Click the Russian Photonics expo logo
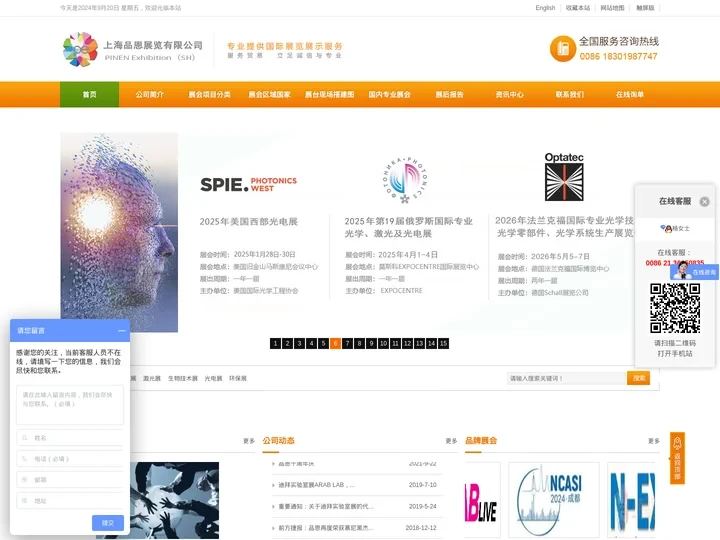The image size is (720, 540). tap(405, 180)
